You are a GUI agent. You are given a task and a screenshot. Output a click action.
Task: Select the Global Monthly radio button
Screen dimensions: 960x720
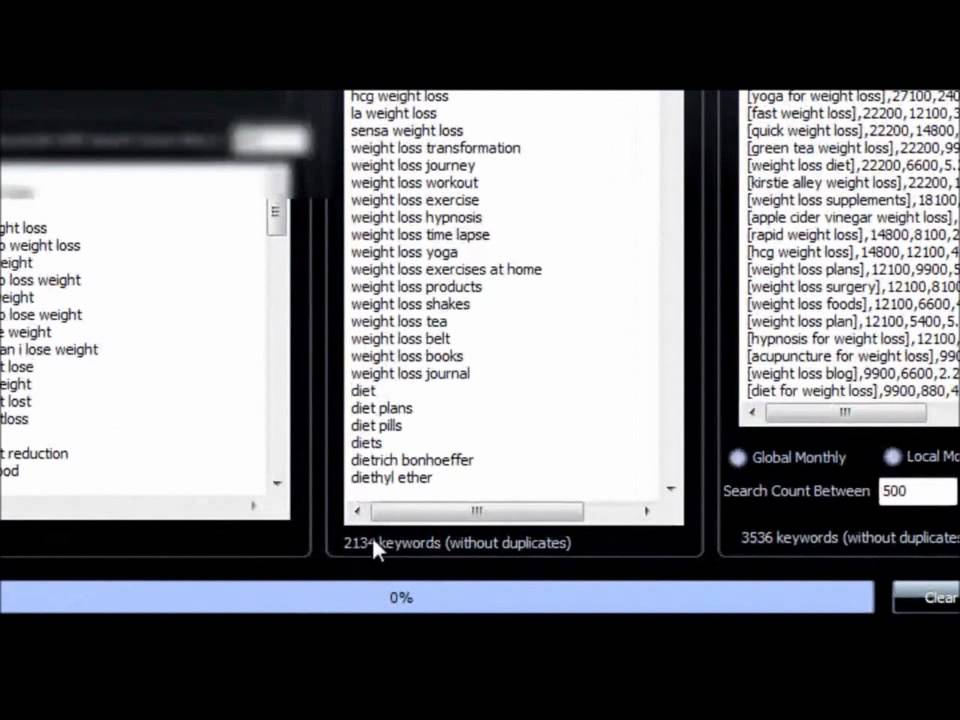[738, 457]
